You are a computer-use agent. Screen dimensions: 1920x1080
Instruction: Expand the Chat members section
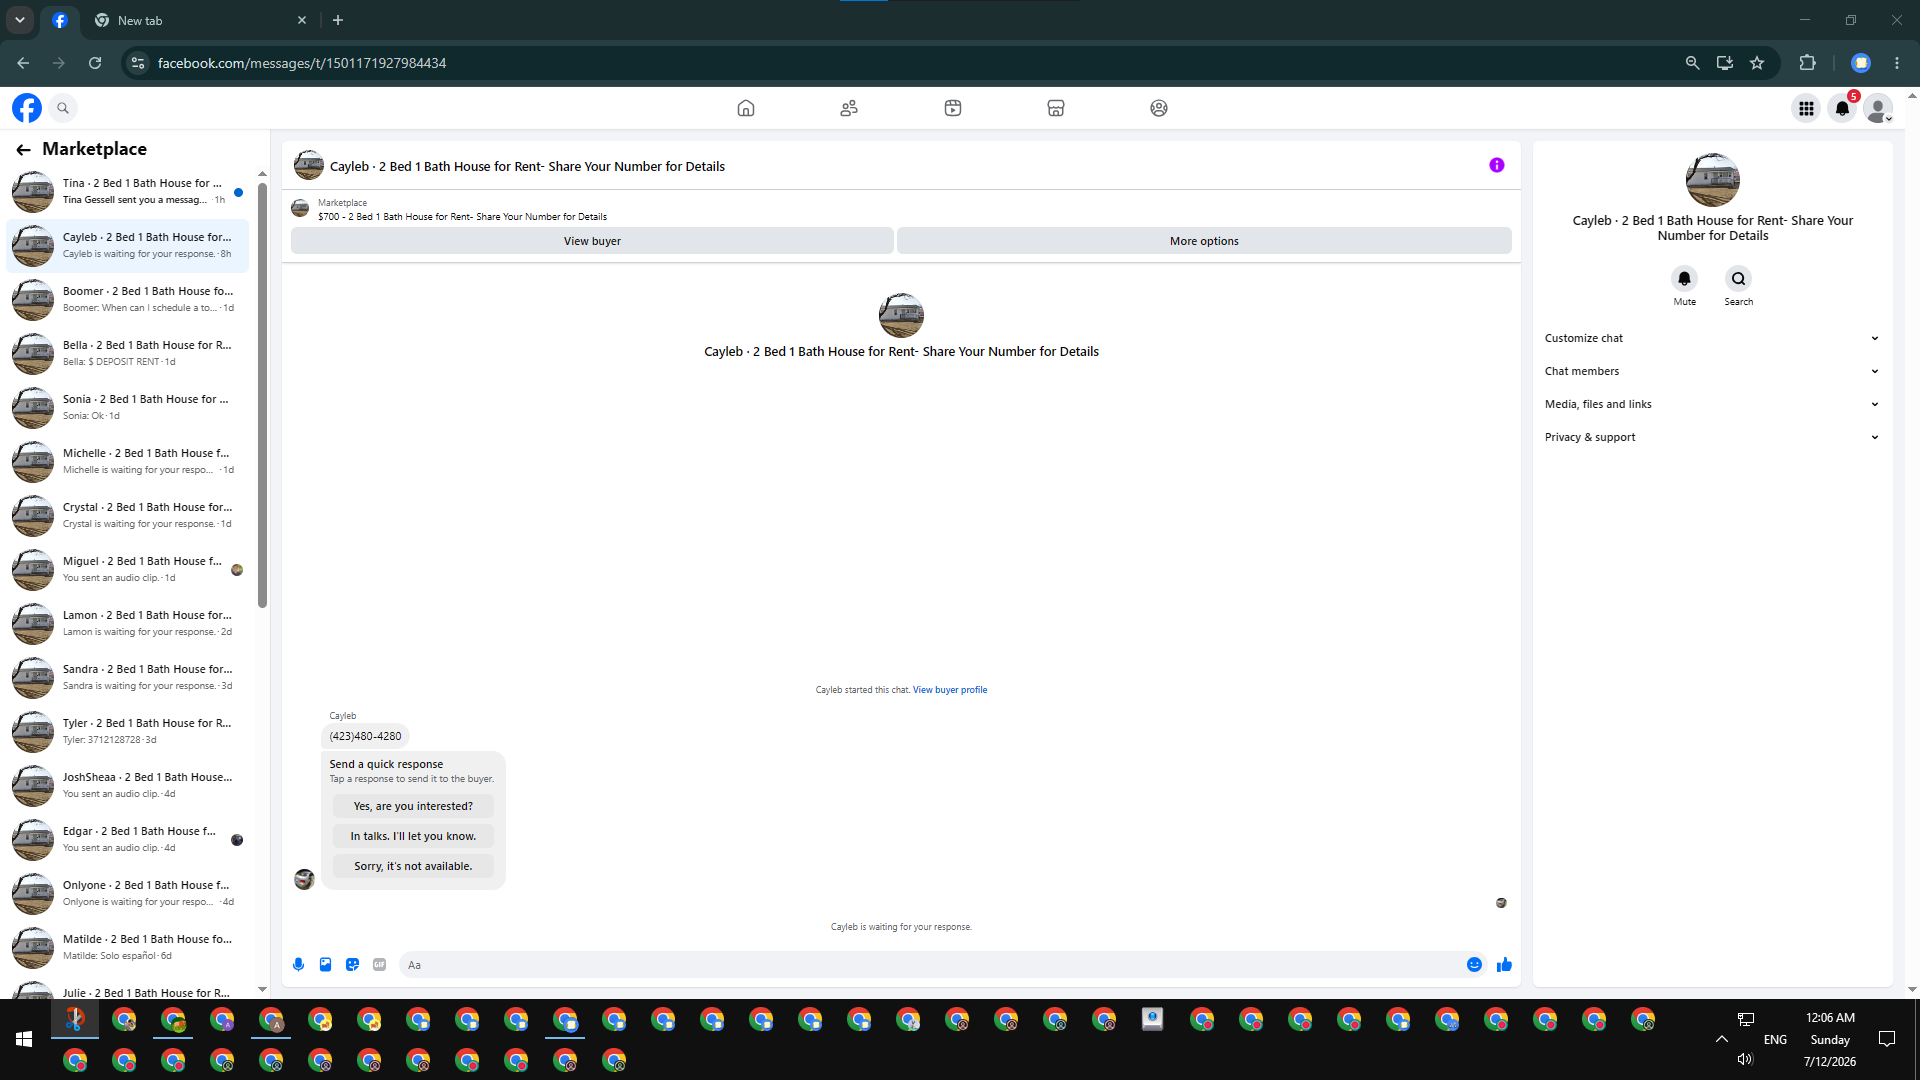pyautogui.click(x=1712, y=371)
